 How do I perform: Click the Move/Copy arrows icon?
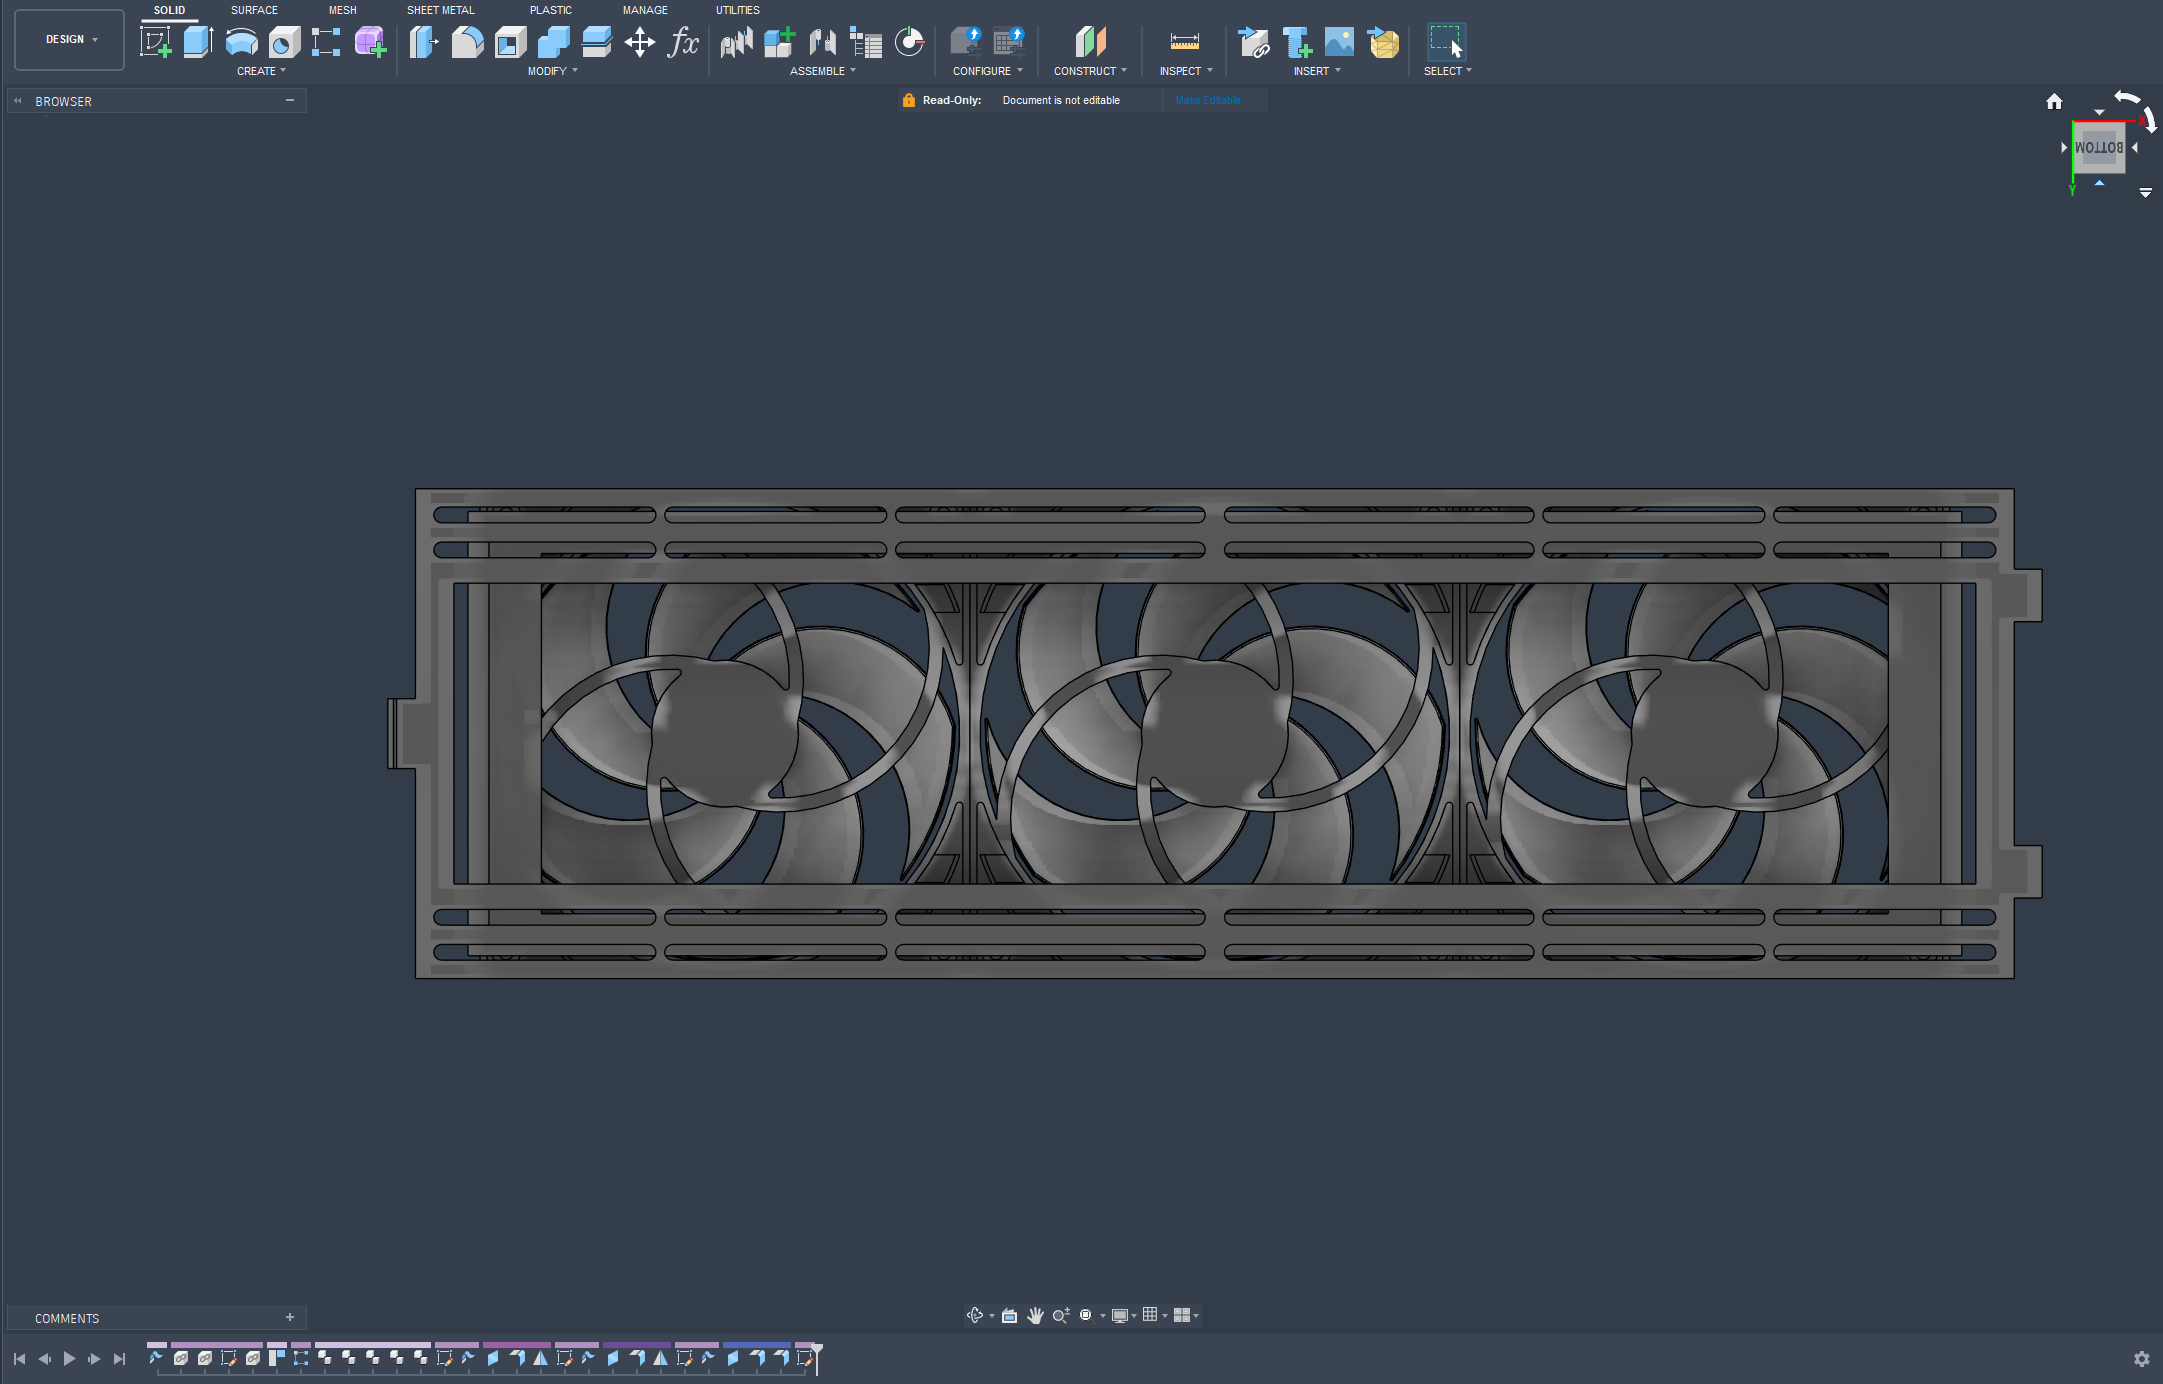(x=639, y=42)
